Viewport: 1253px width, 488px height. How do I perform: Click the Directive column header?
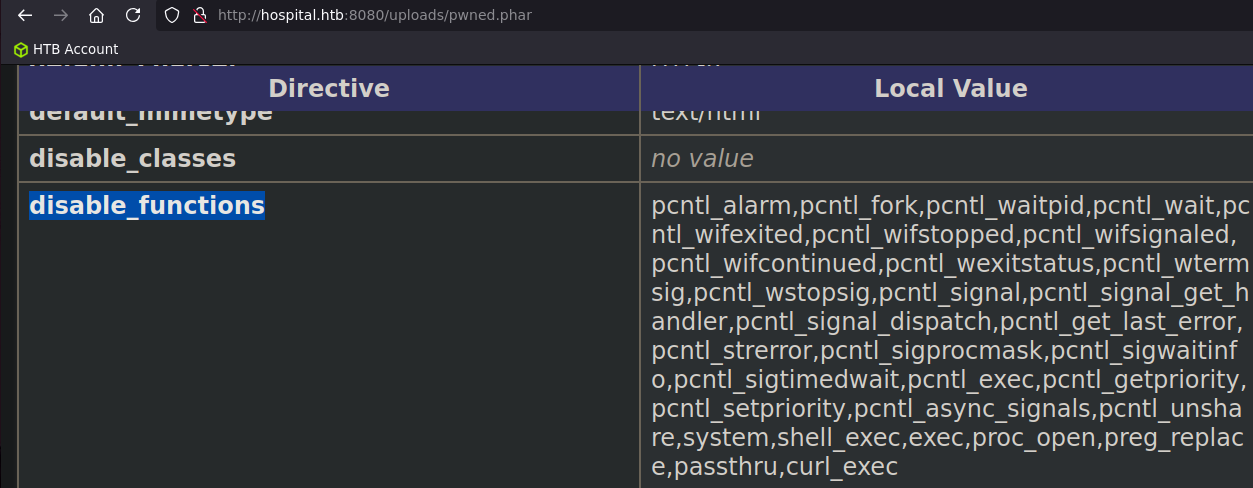point(329,88)
